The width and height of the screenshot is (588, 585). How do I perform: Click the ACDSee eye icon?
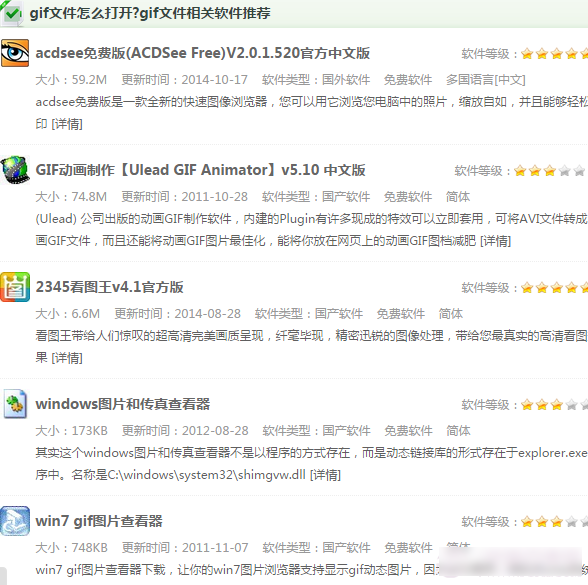(15, 53)
